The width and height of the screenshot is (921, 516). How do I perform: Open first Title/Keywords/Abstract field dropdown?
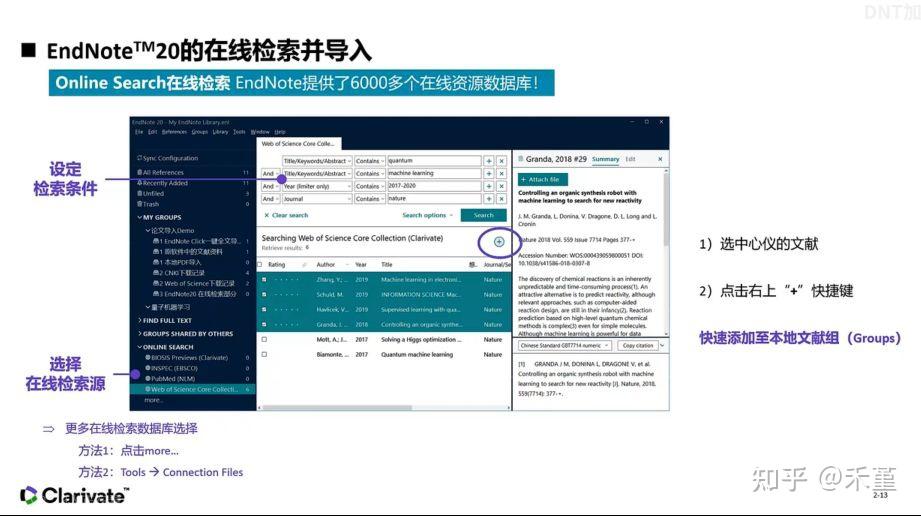tap(317, 161)
